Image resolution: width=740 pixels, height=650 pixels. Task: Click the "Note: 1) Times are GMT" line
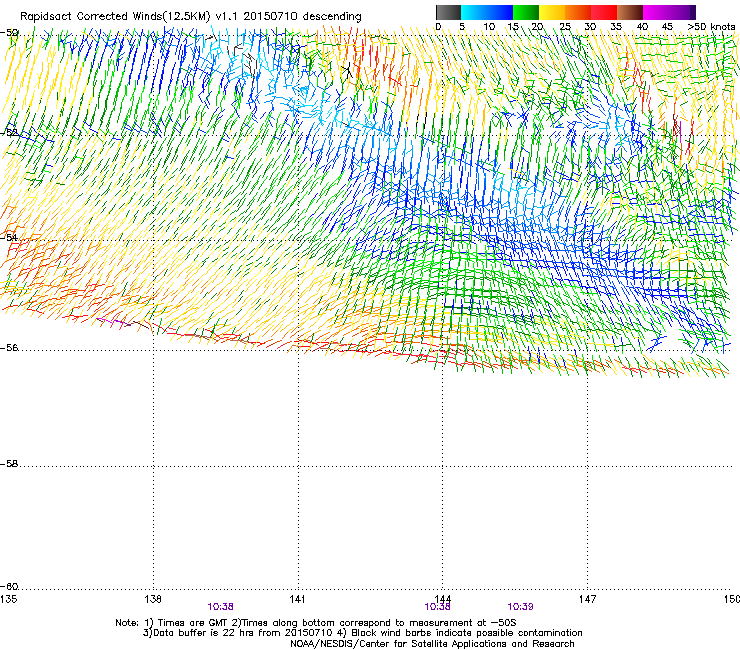click(316, 623)
